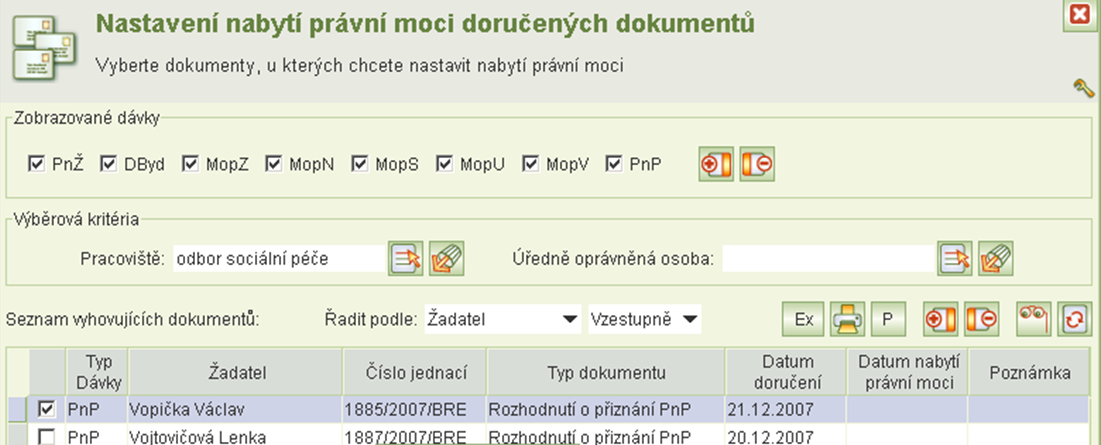Viewport: 1101px width, 445px height.
Task: Click the glasses preview icon
Action: pos(1032,319)
